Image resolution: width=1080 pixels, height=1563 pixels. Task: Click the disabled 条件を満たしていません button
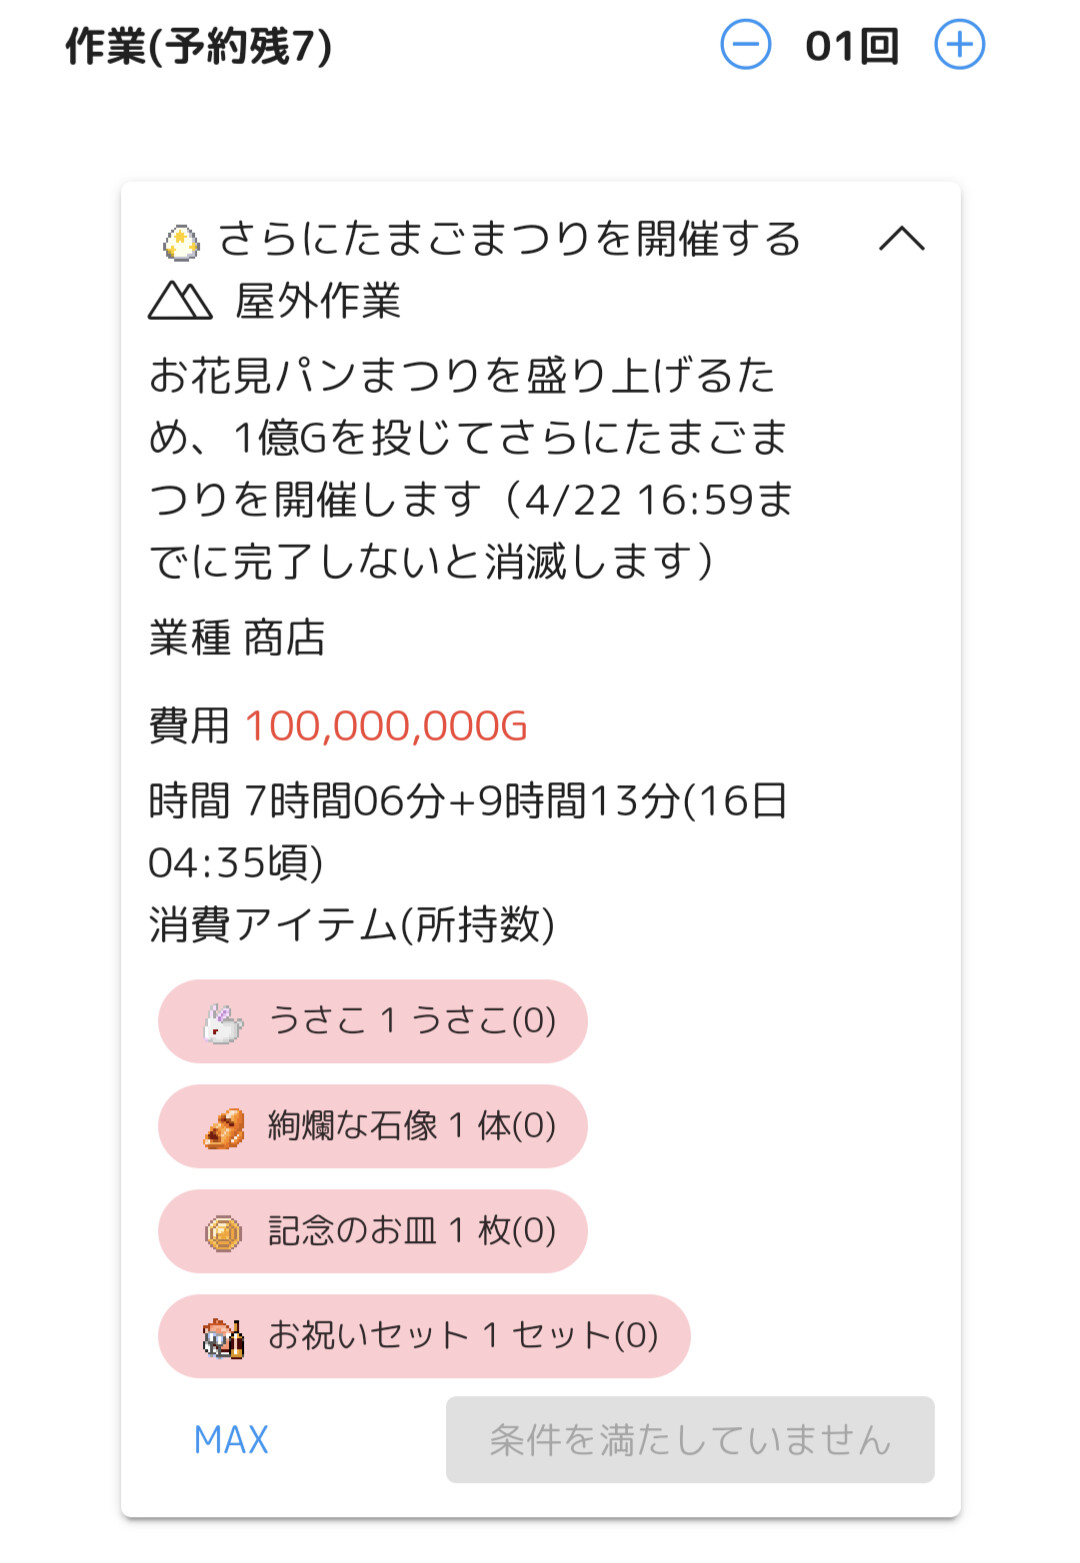pos(690,1440)
